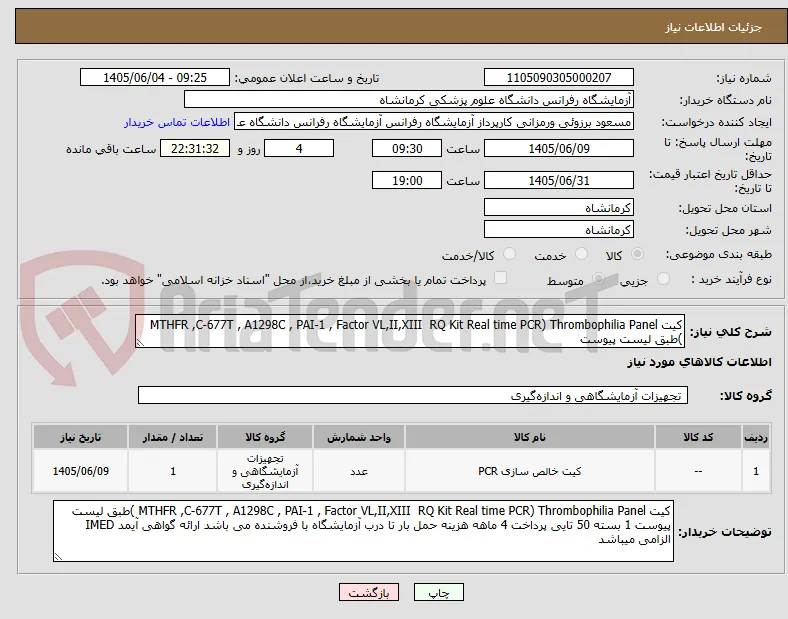Click the response deadline date 1405/06/09 field
The width and height of the screenshot is (788, 619).
pos(559,148)
